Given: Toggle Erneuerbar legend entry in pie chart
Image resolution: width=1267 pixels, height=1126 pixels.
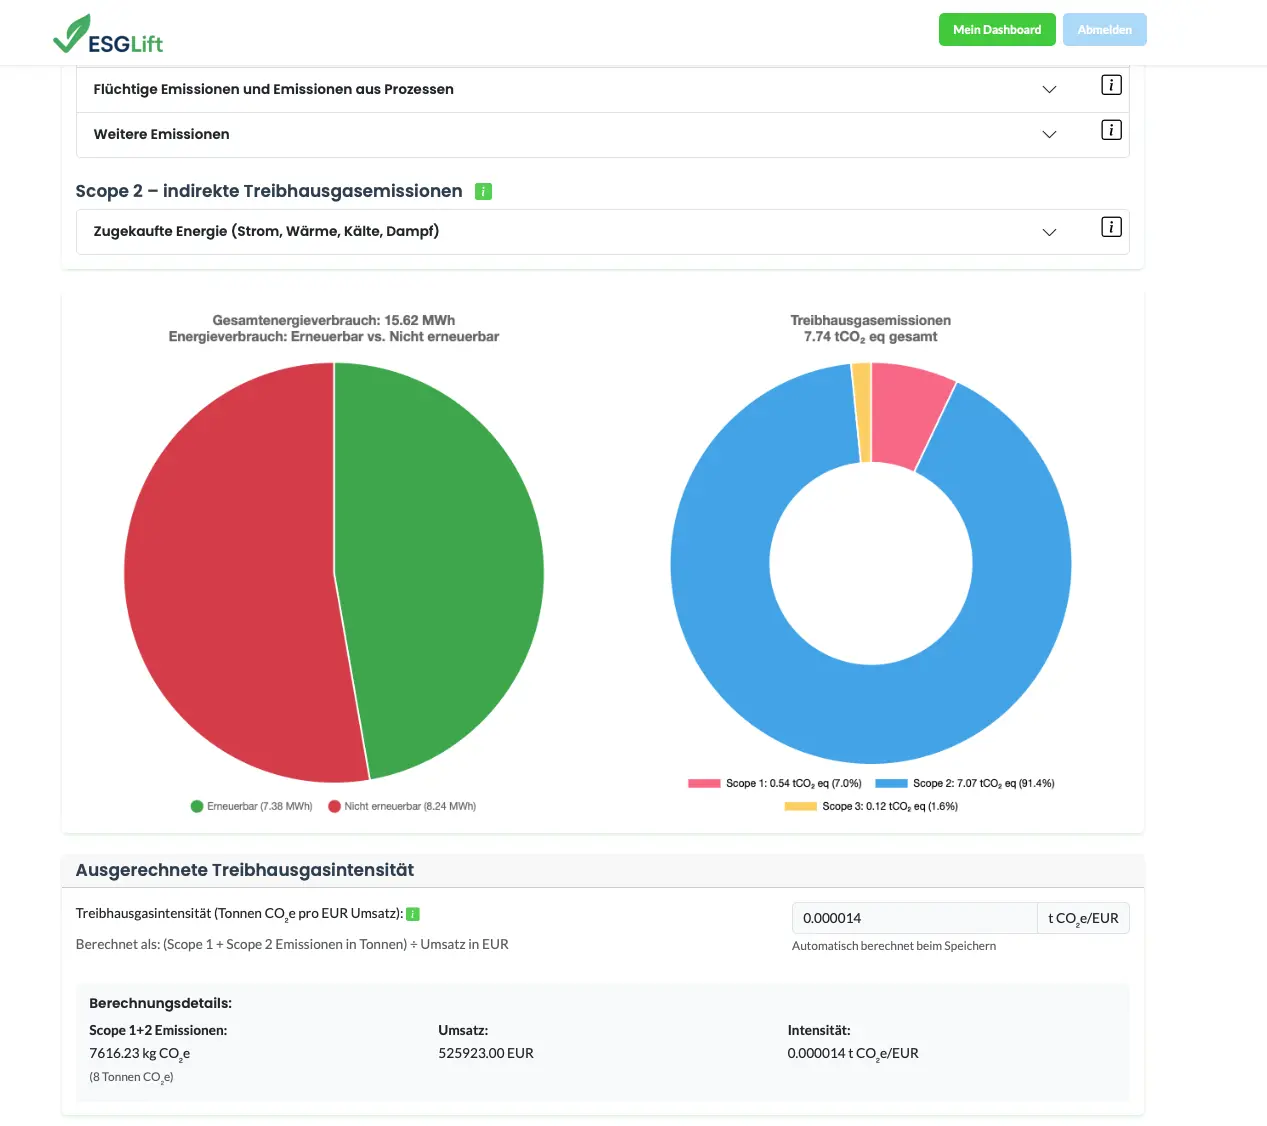Looking at the screenshot, I should pyautogui.click(x=252, y=806).
